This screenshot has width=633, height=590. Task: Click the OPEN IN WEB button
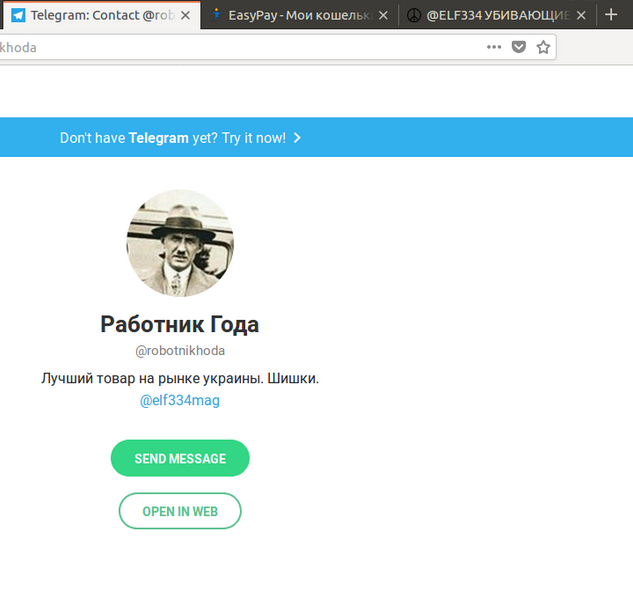point(180,511)
